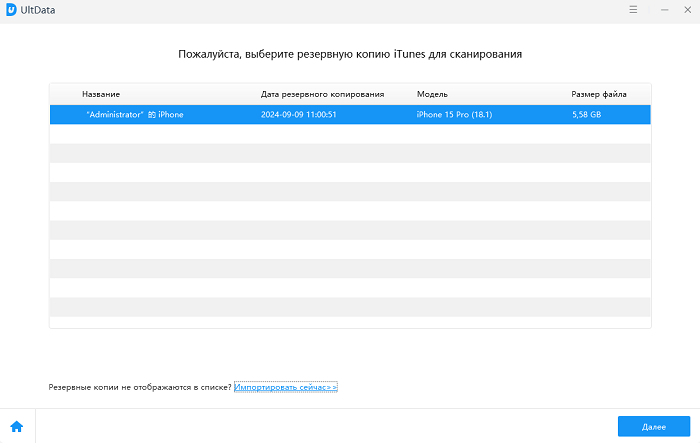
Task: Select the "Administrator" iPhone backup name
Action: pyautogui.click(x=135, y=115)
